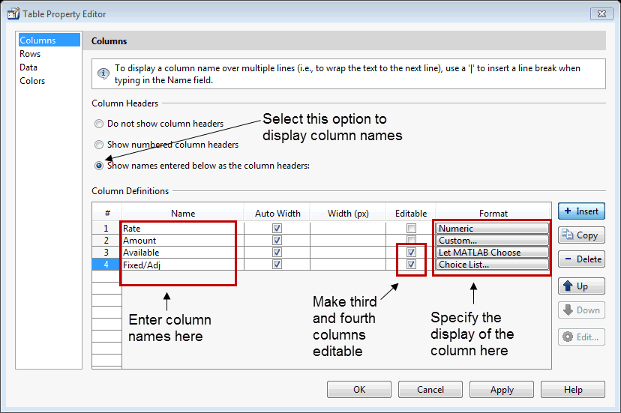The width and height of the screenshot is (621, 413).
Task: Click the info icon in Columns description
Action: [x=103, y=73]
